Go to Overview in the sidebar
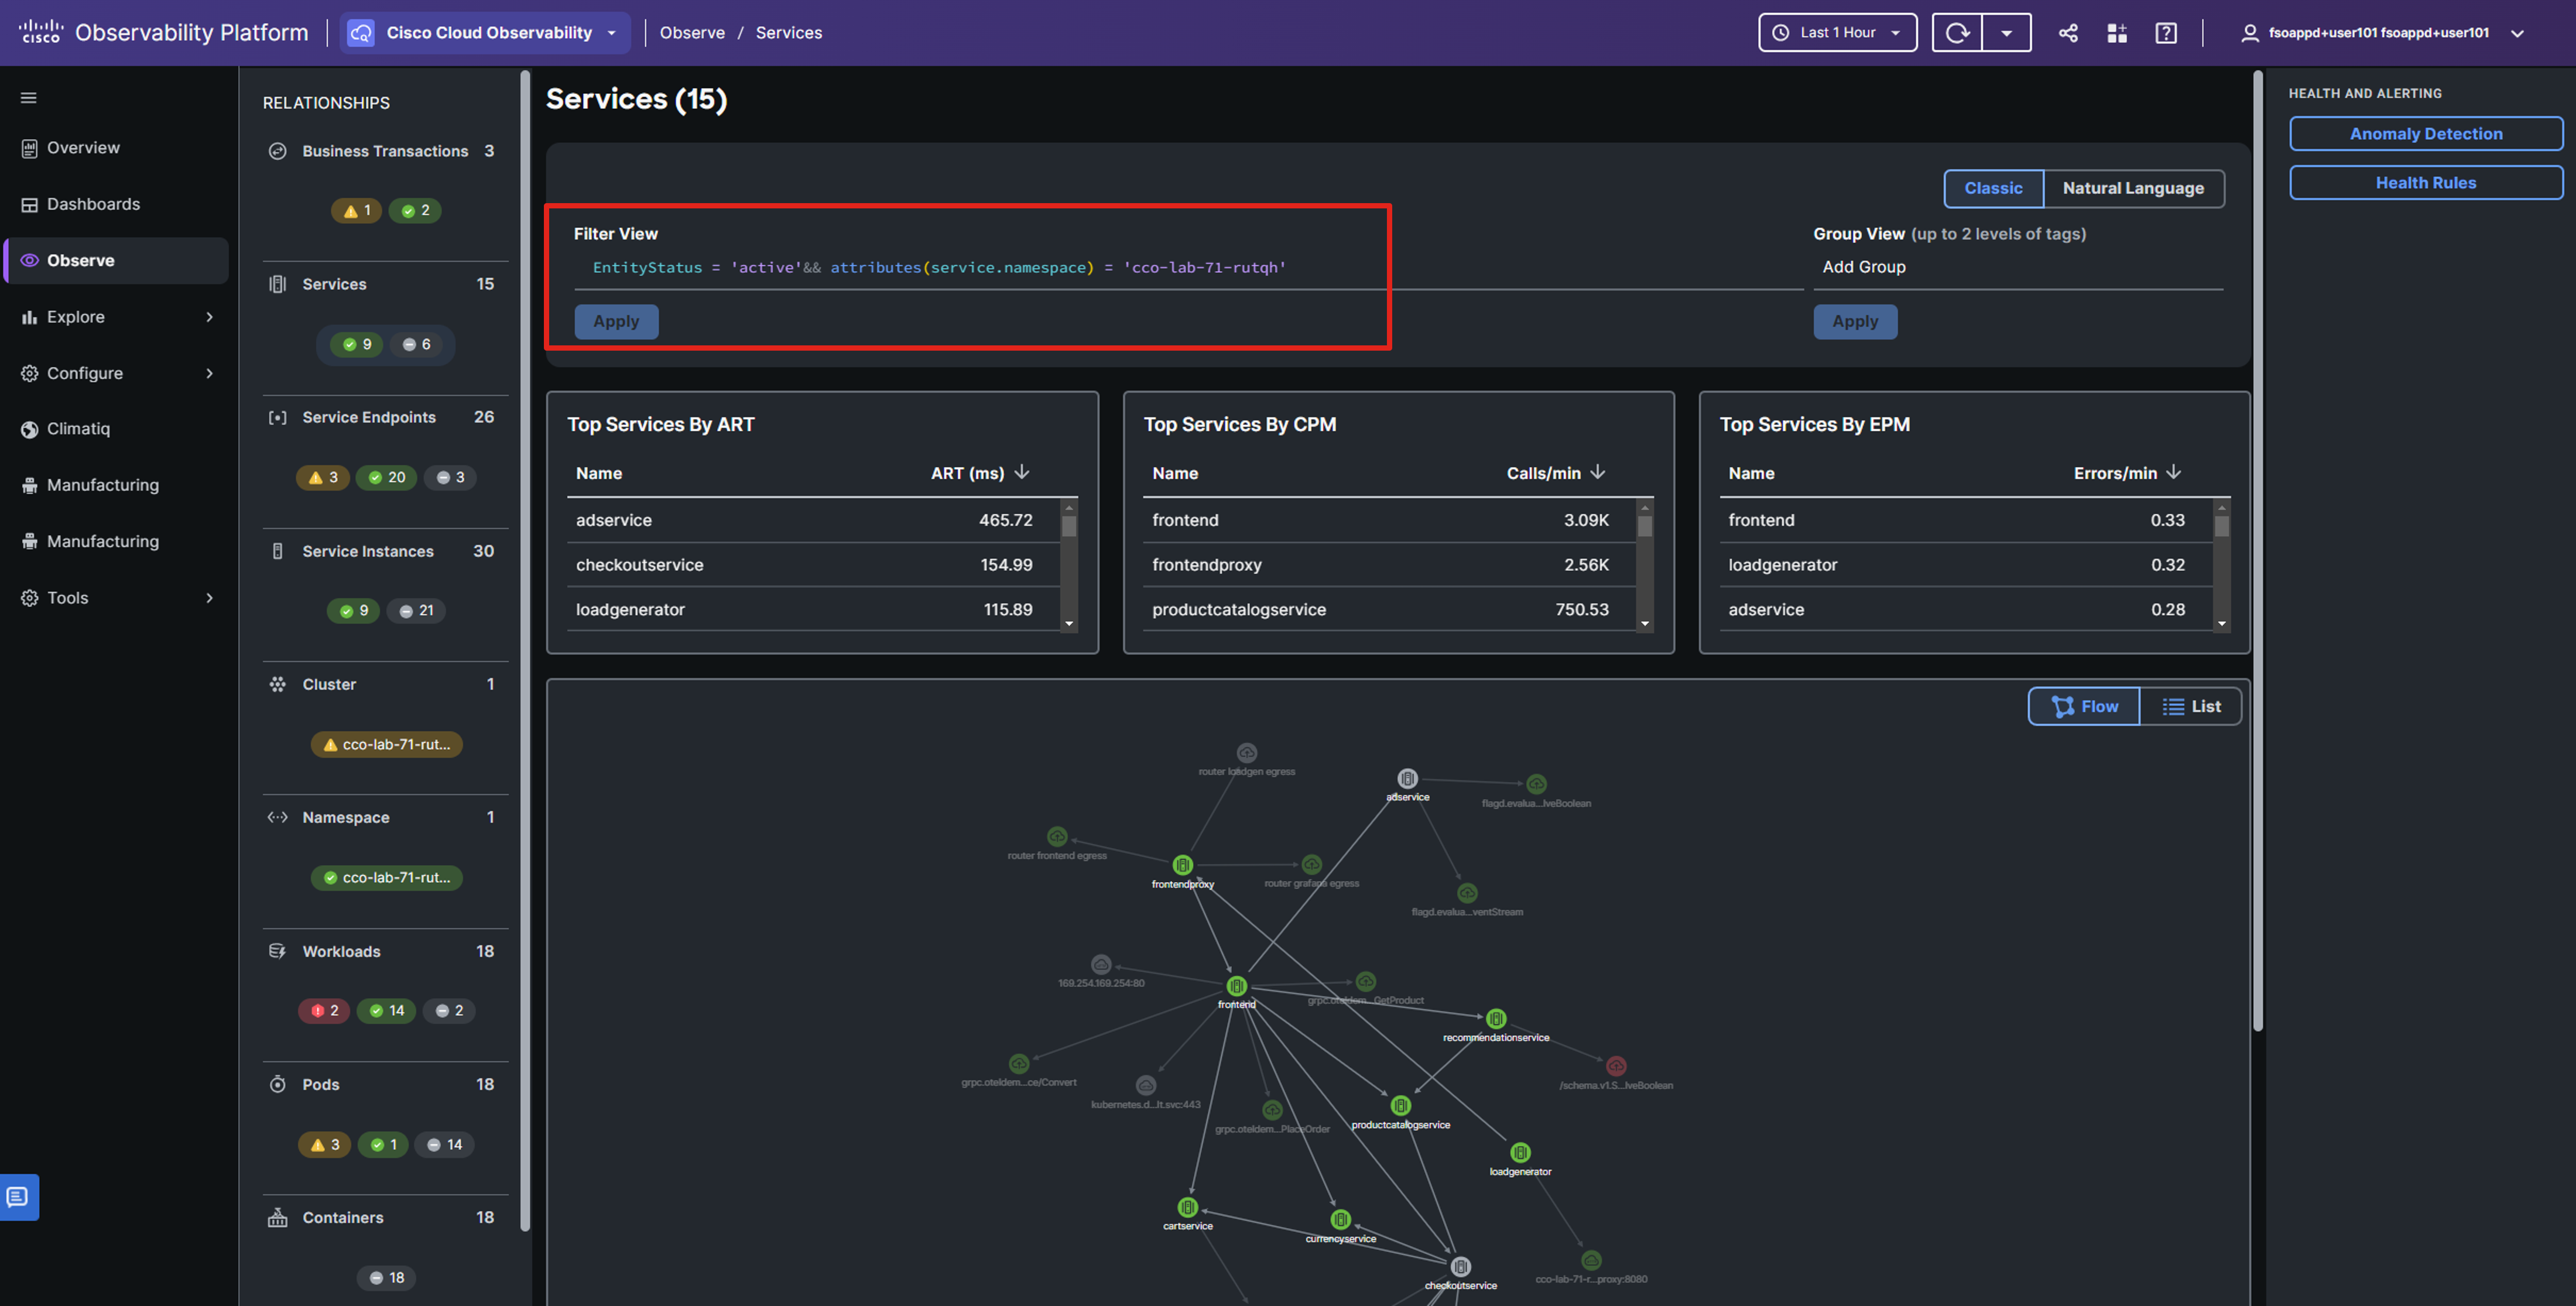Image resolution: width=2576 pixels, height=1306 pixels. click(x=83, y=148)
